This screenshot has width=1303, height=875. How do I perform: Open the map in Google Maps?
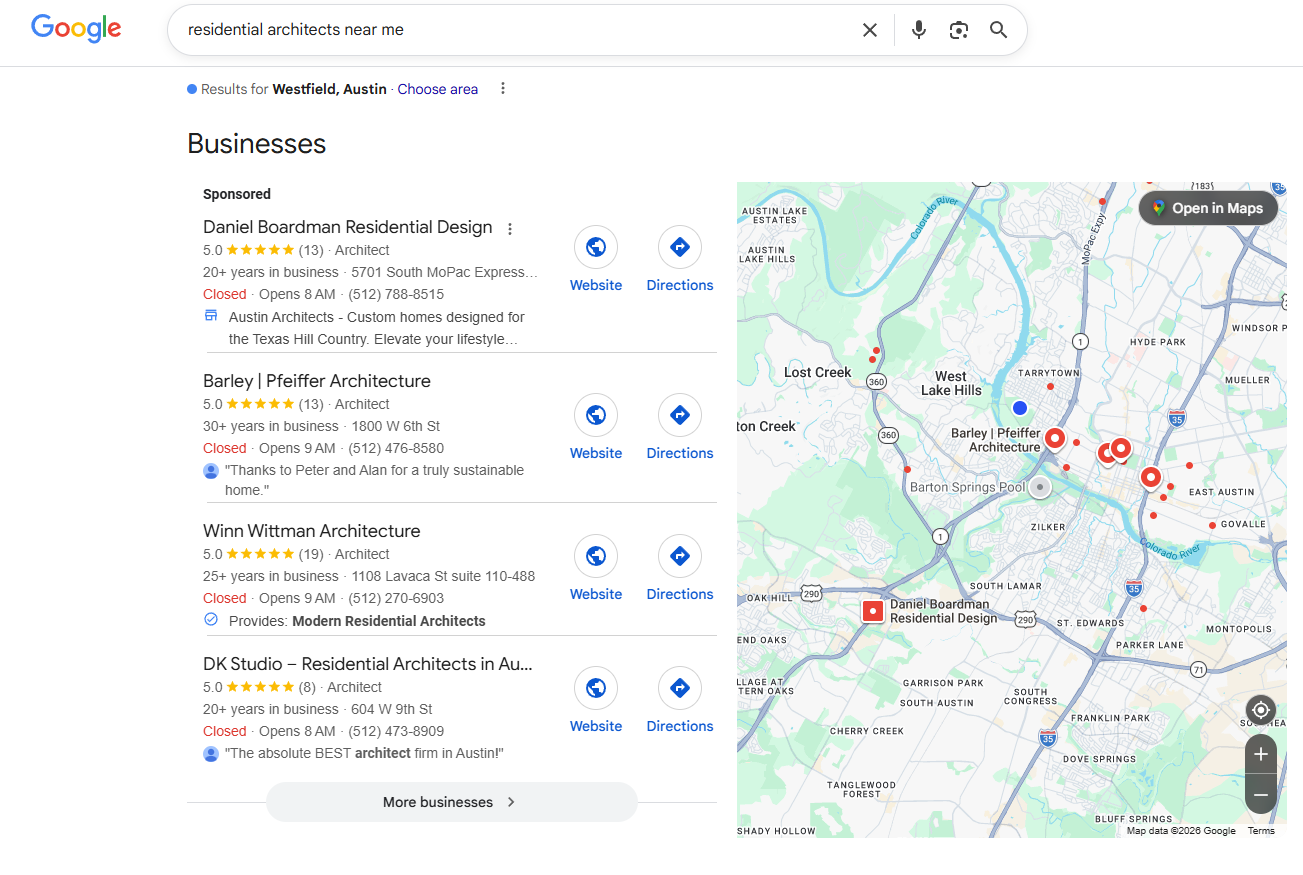click(x=1208, y=208)
